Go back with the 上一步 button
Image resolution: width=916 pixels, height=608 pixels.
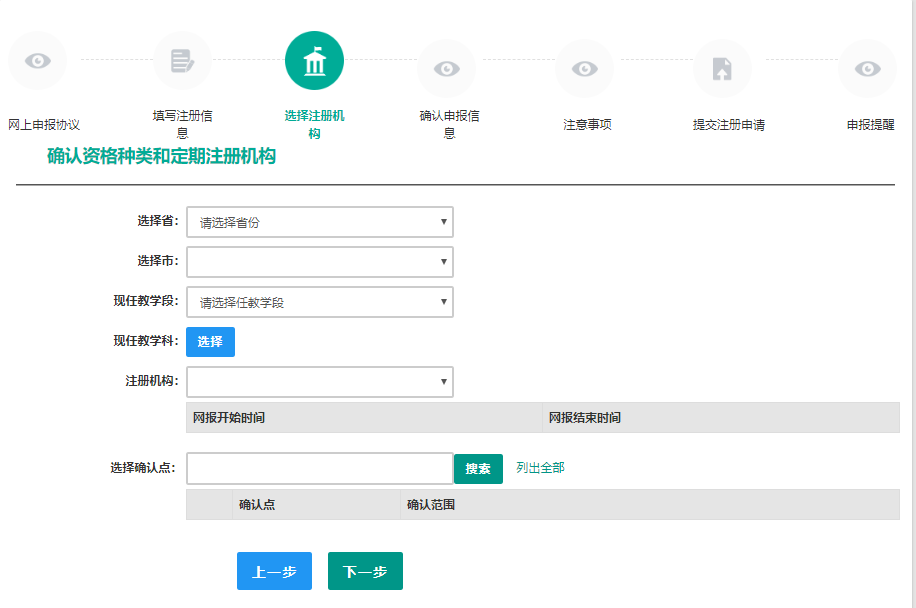[274, 571]
